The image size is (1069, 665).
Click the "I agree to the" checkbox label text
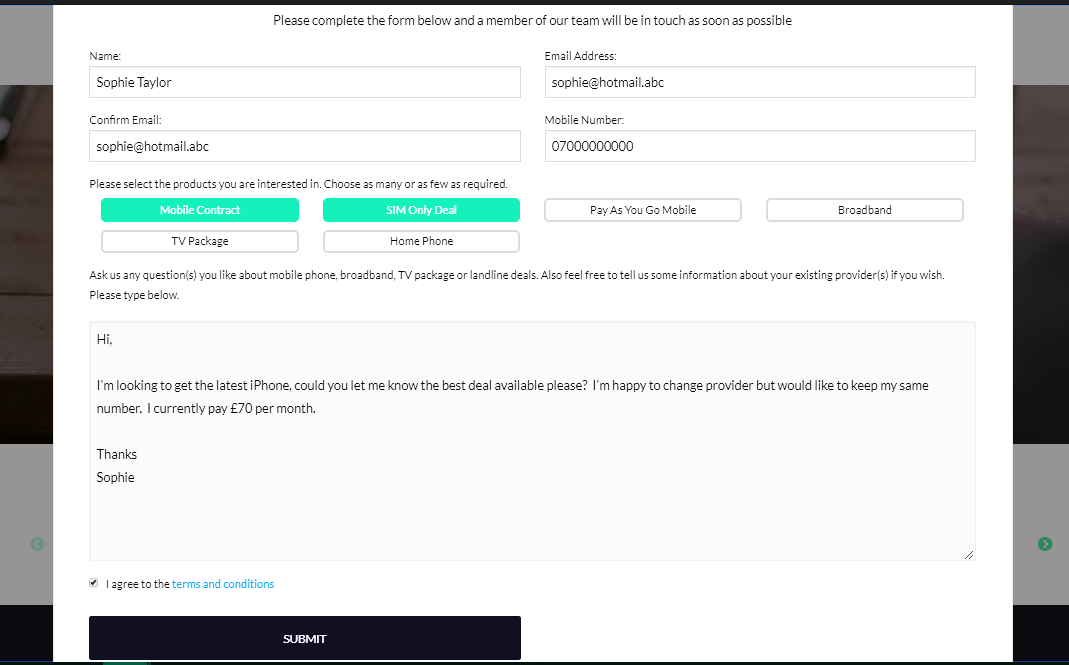tap(138, 584)
